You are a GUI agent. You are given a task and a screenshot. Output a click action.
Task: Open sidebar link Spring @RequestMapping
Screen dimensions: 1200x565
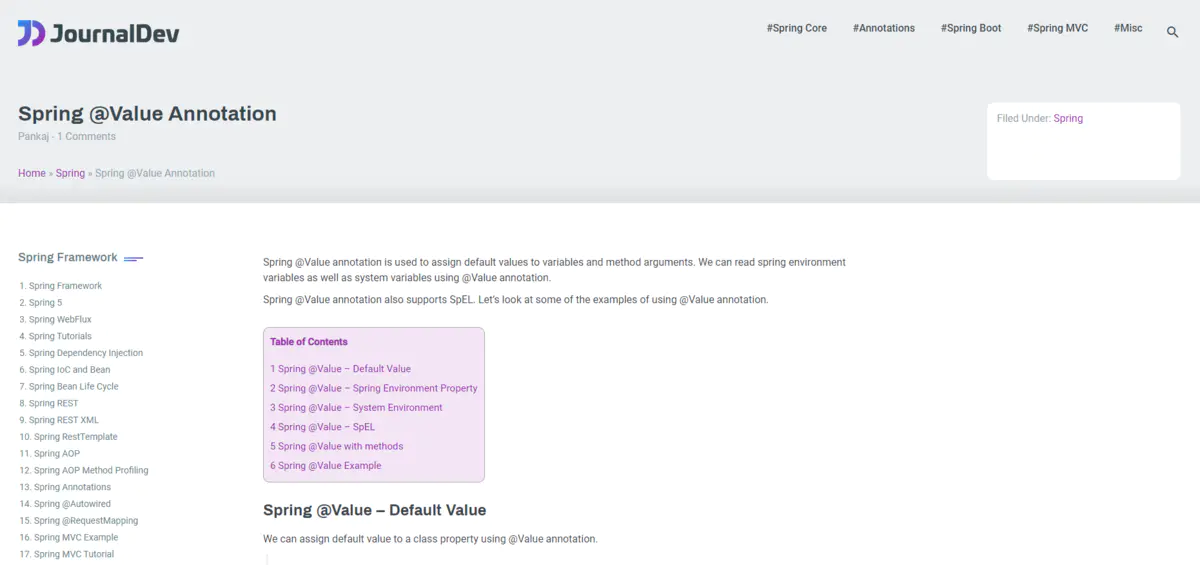pos(86,521)
